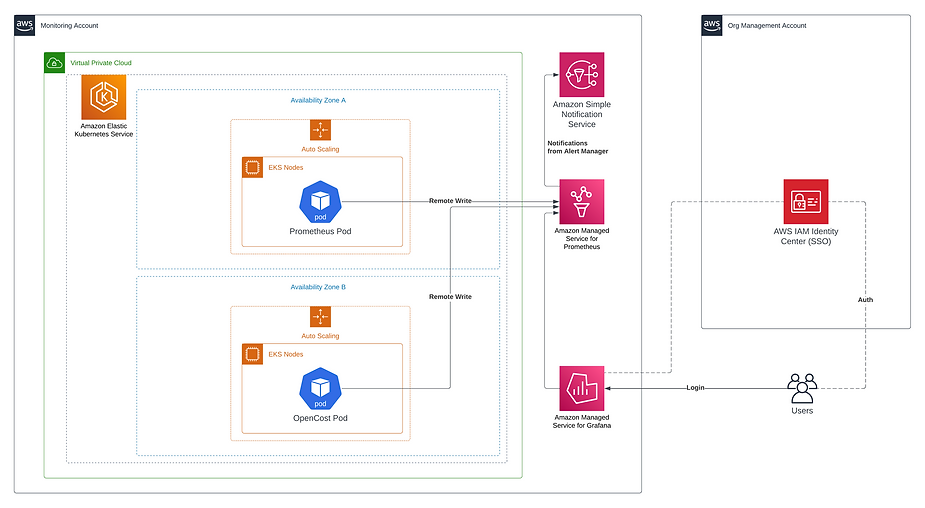Click Amazon Managed Service for Grafana text
This screenshot has width=925, height=508.
582,421
